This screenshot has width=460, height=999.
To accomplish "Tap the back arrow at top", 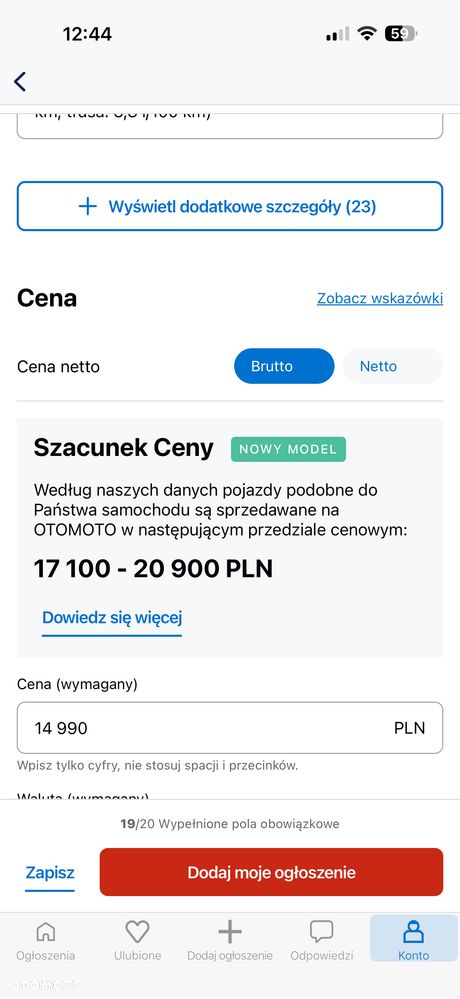I will coord(20,82).
